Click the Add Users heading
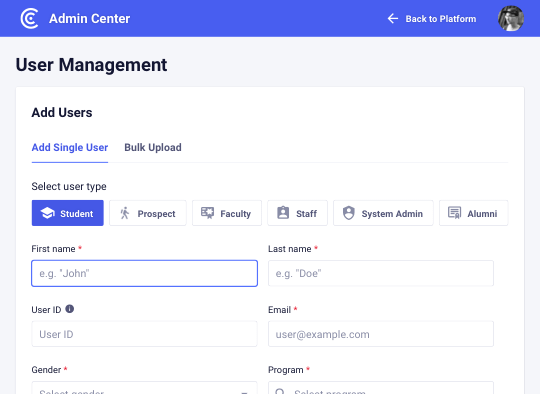This screenshot has width=540, height=394. (x=62, y=113)
